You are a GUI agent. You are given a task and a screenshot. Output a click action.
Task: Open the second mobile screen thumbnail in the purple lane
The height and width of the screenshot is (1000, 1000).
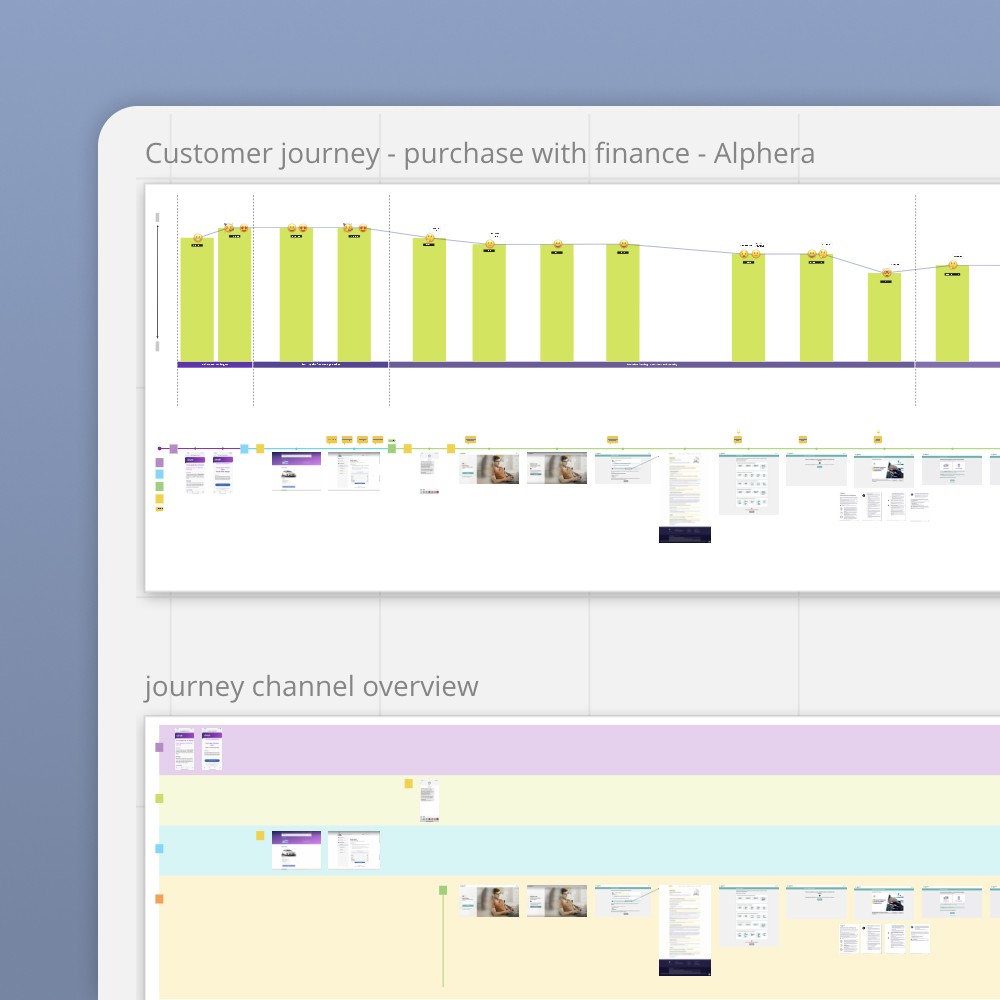pos(212,748)
